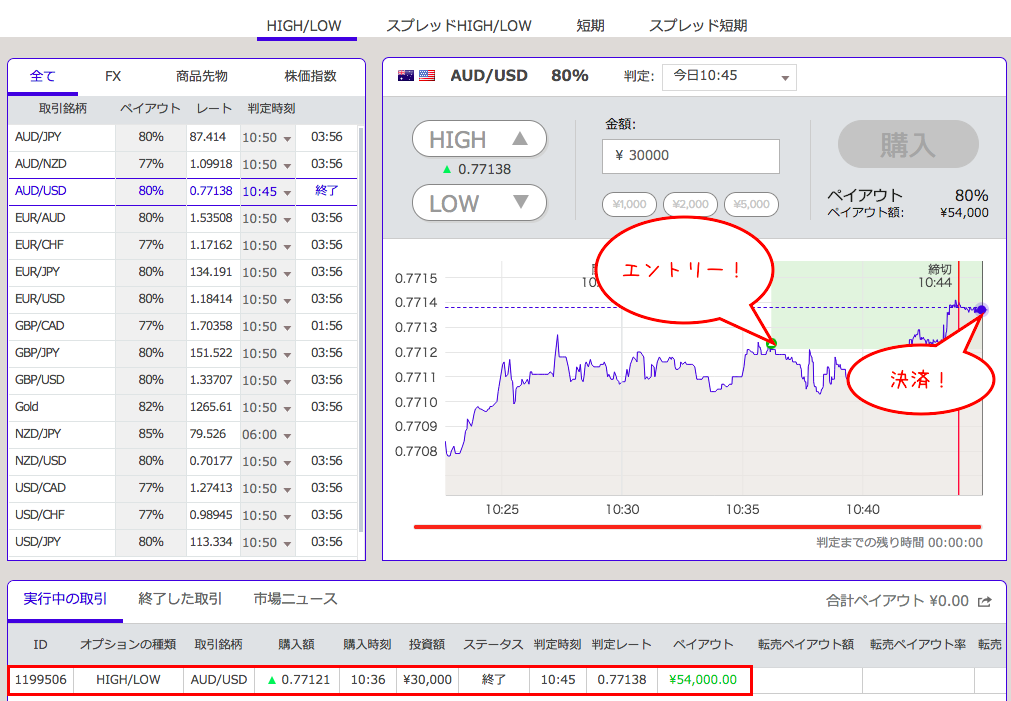Viewport: 1011px width, 701px height.
Task: Show the 終了した取引 tab
Action: (180, 599)
